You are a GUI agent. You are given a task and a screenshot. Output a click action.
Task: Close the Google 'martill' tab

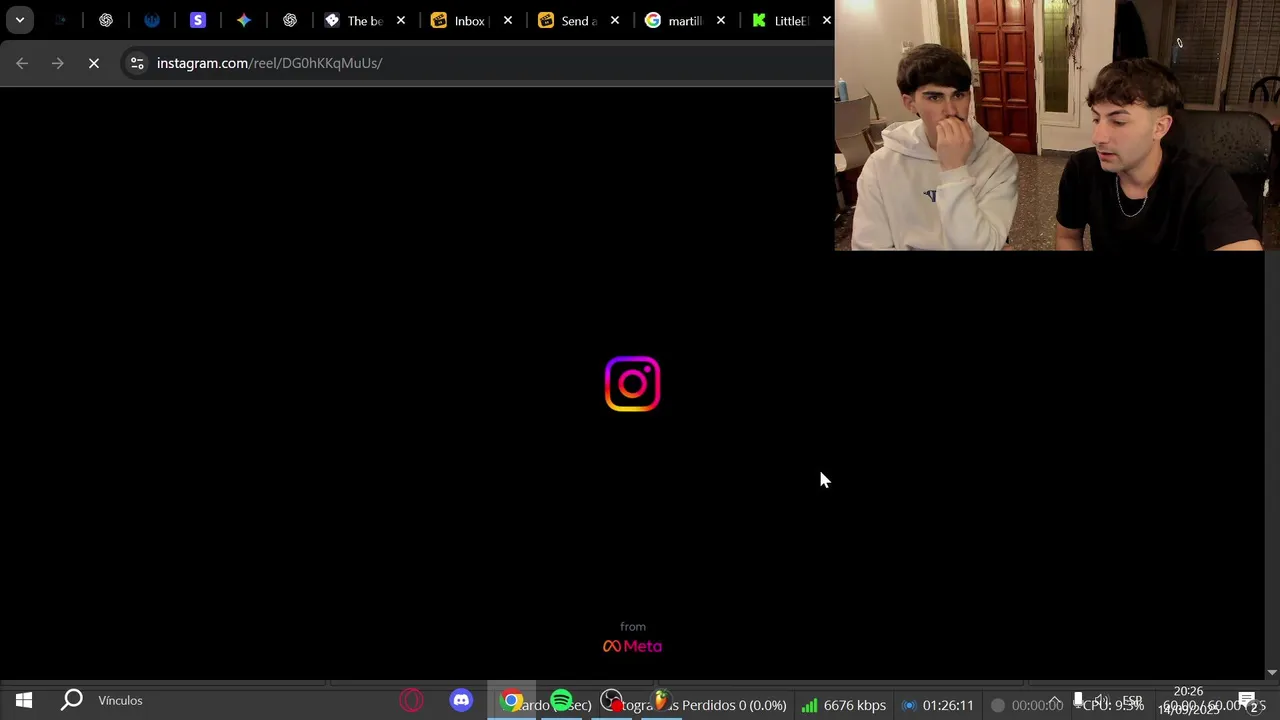tap(721, 20)
